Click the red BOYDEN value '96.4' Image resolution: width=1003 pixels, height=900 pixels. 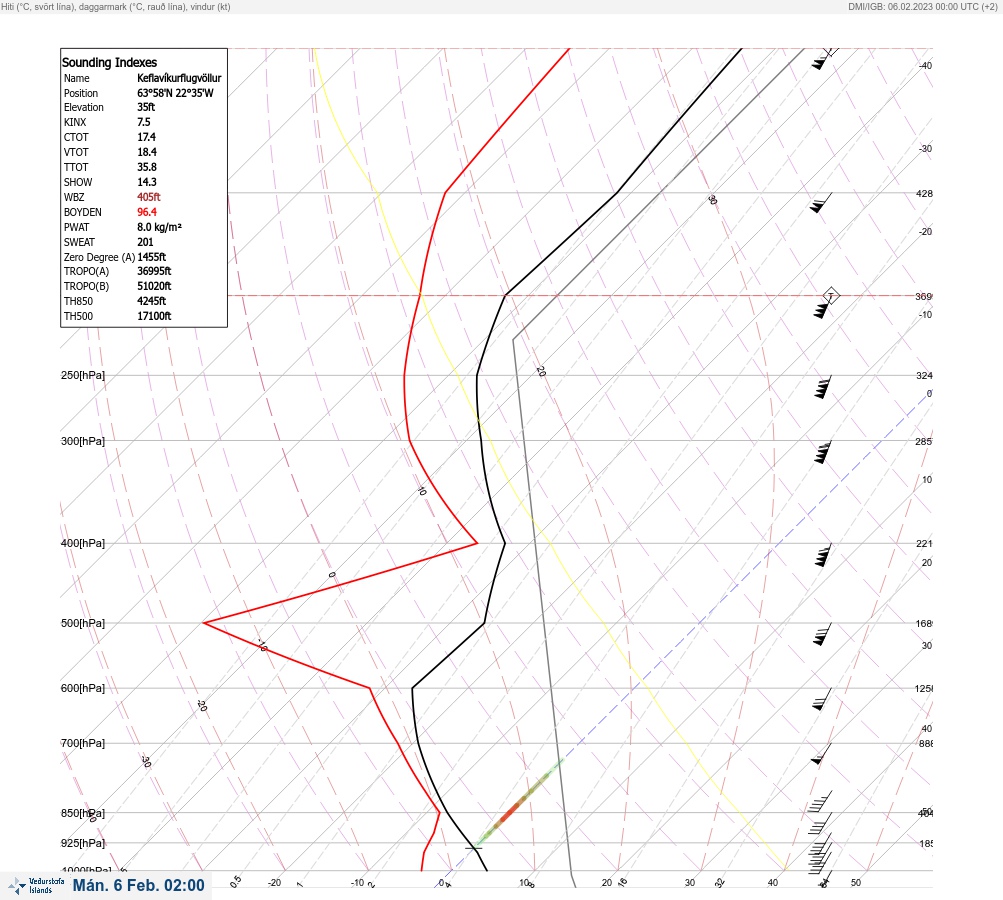146,212
